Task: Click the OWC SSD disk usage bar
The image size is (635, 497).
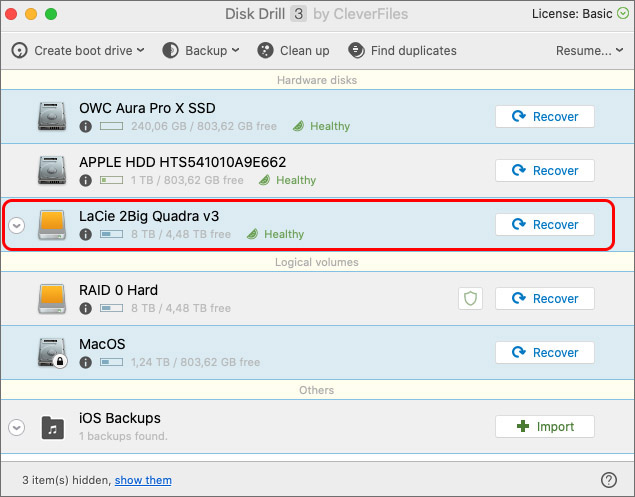Action: [111, 126]
